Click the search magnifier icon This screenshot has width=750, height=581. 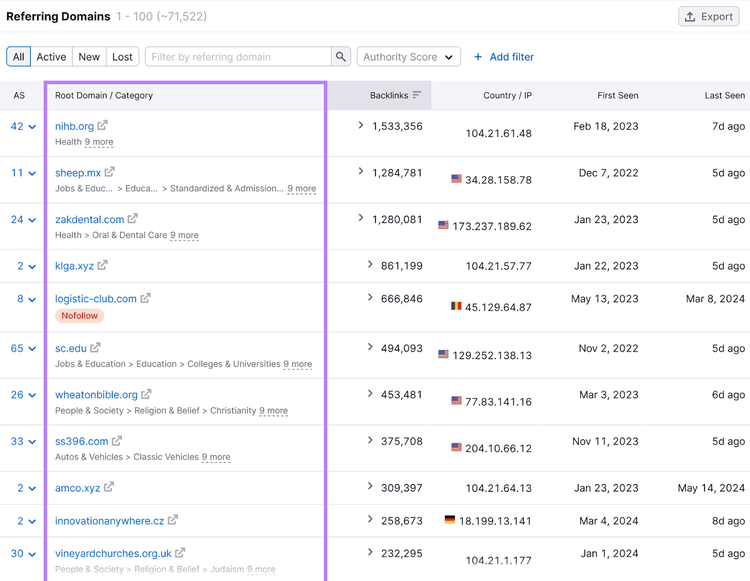pos(341,57)
